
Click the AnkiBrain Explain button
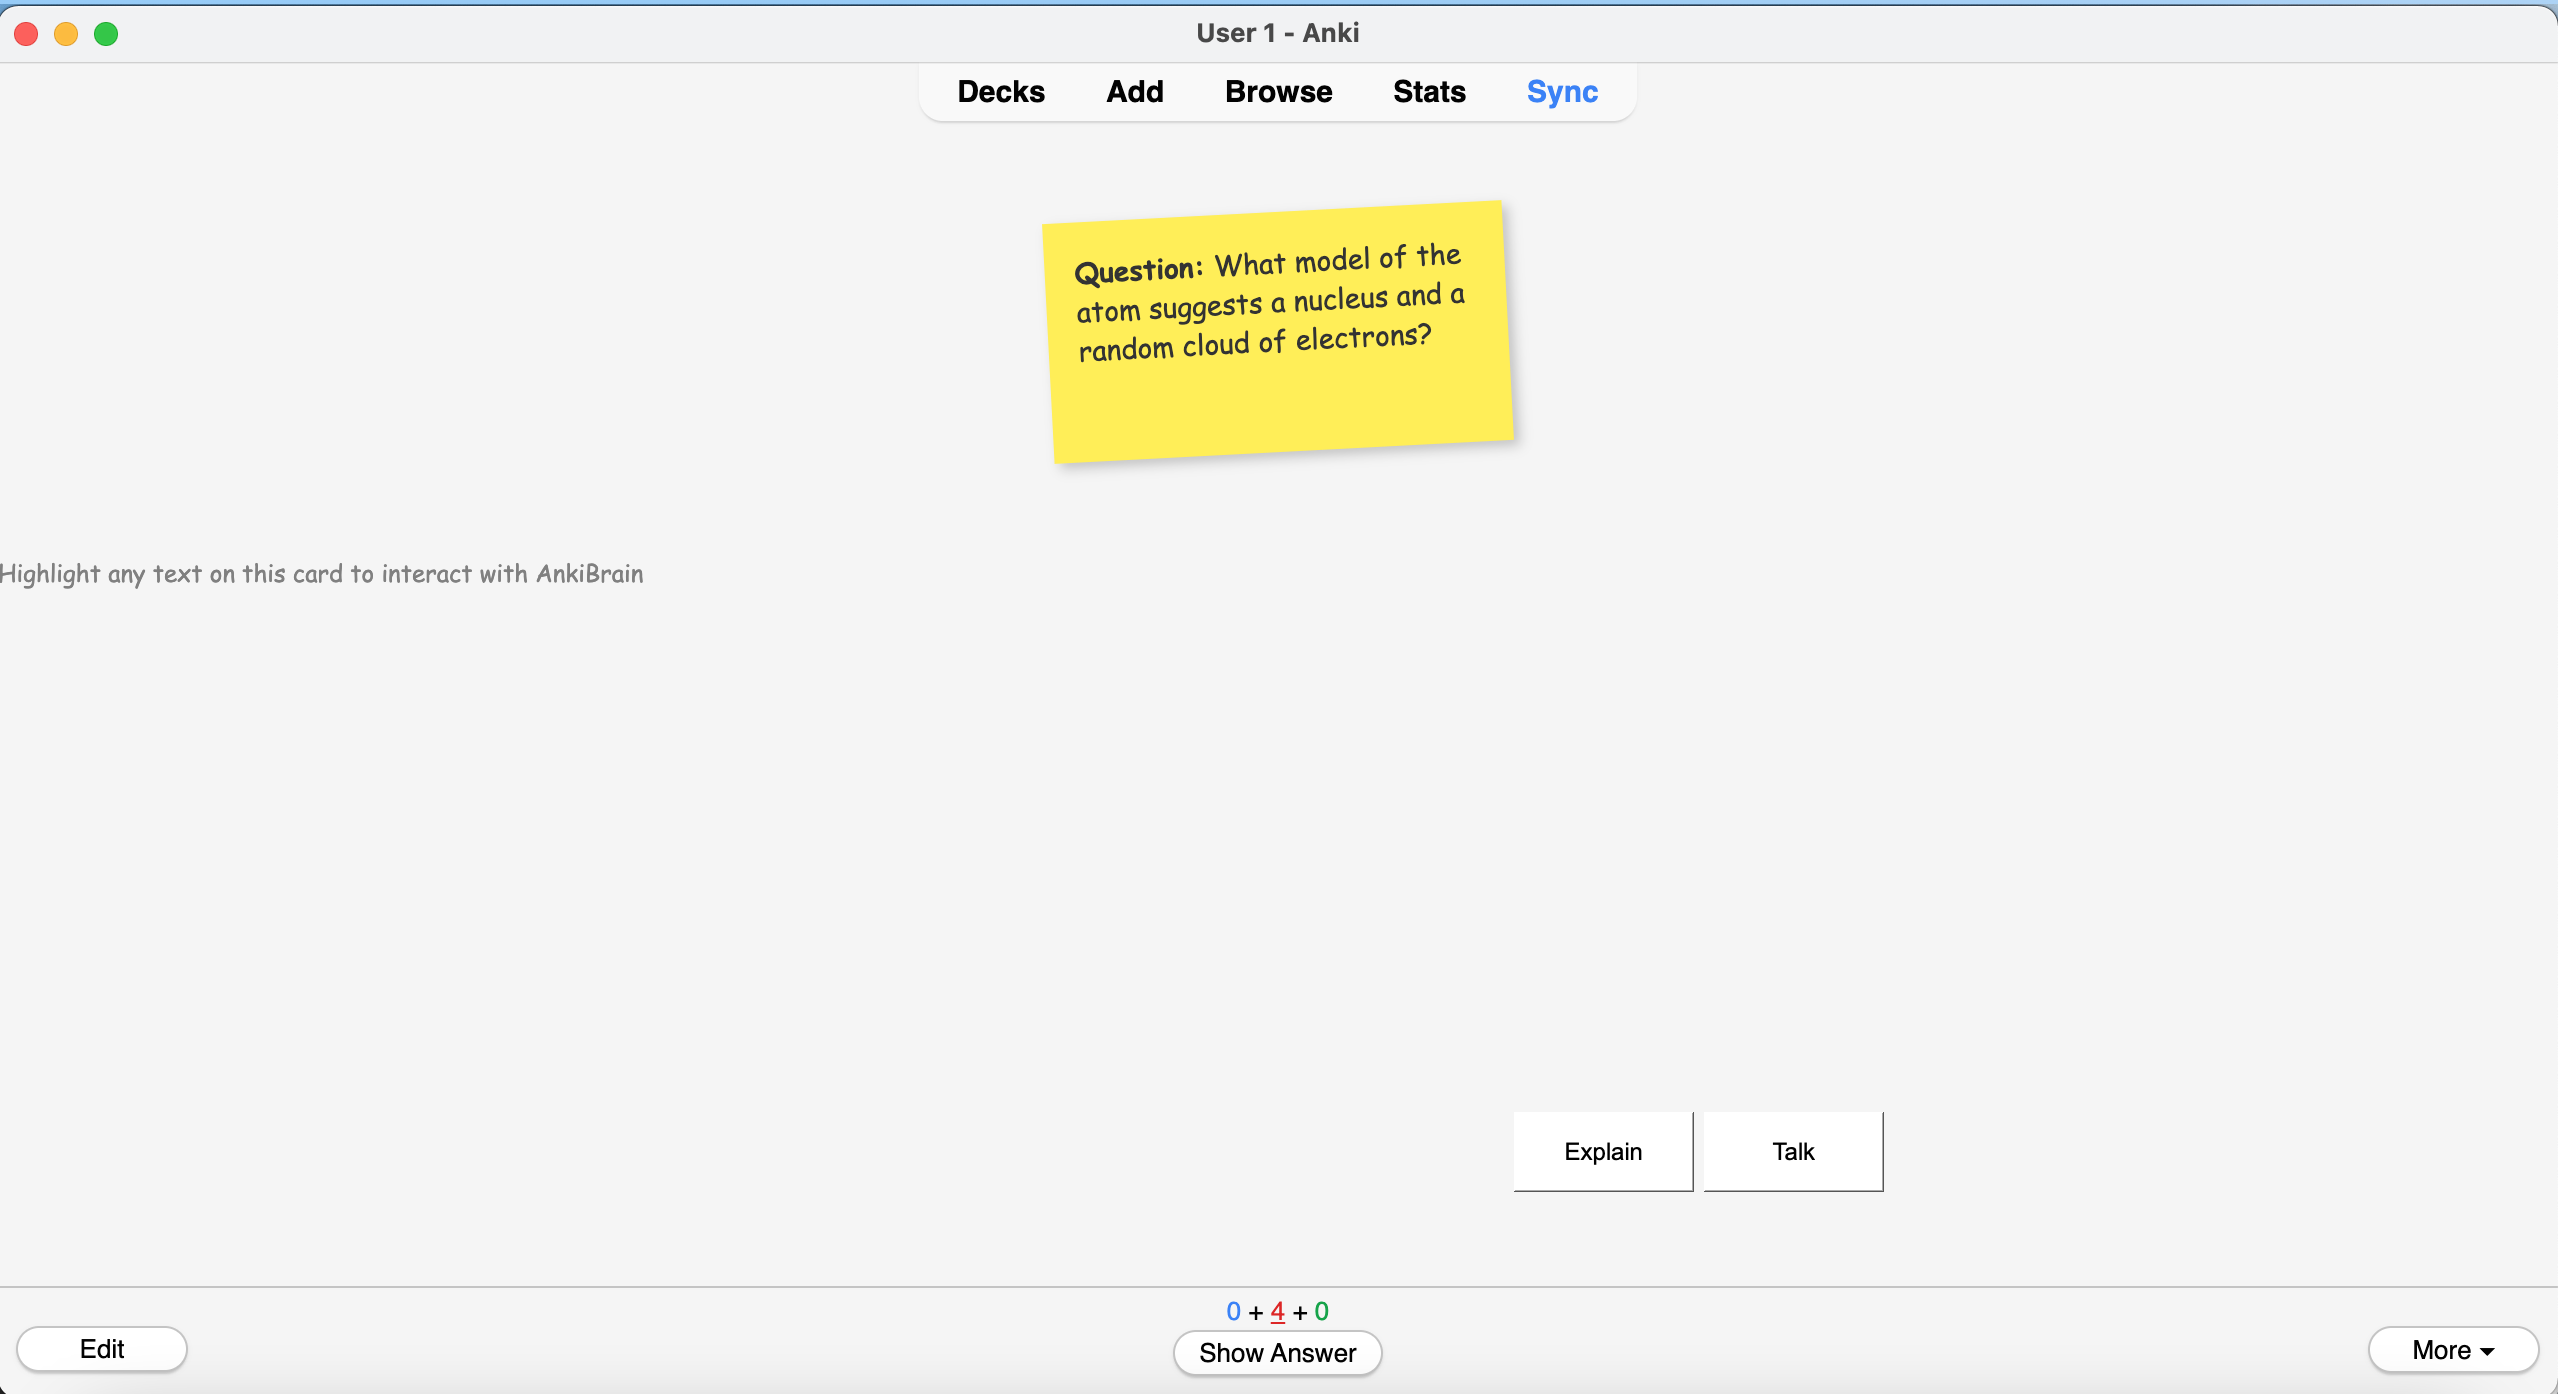point(1602,1152)
